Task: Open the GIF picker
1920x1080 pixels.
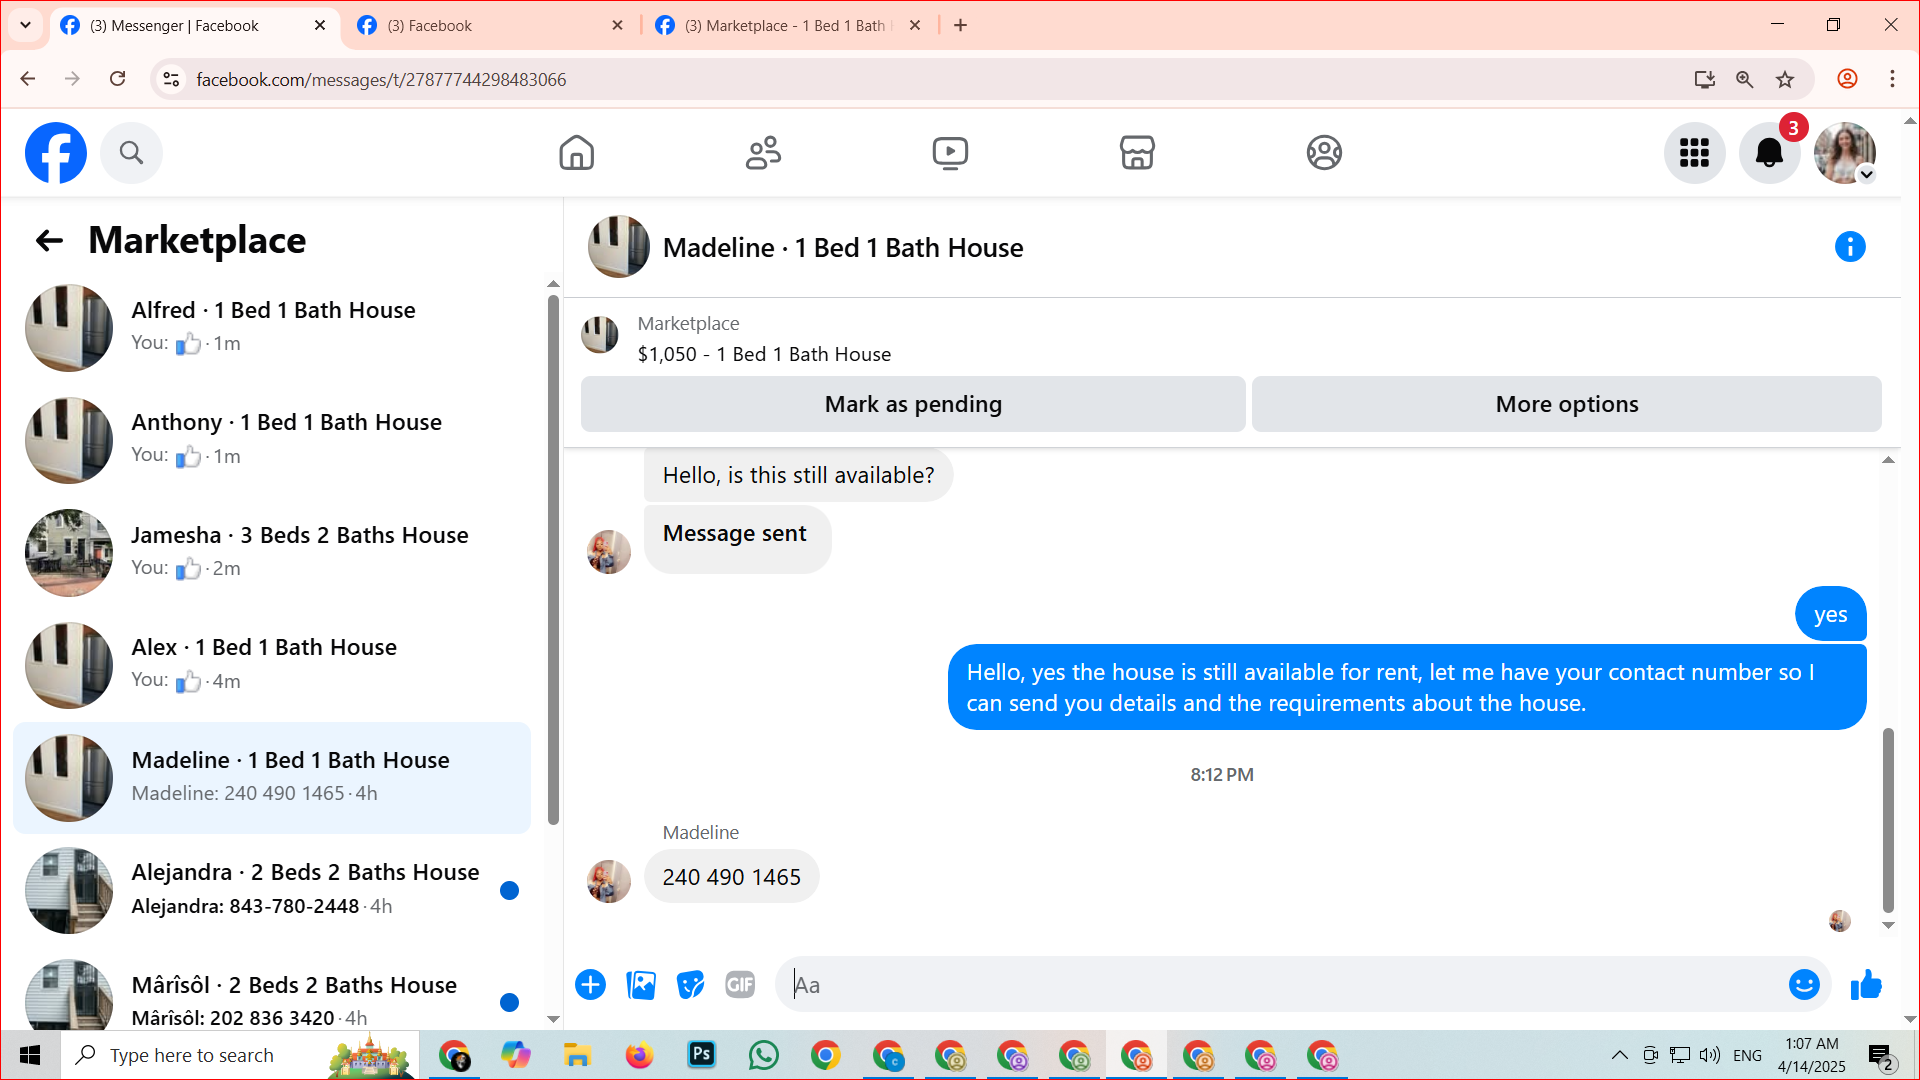Action: [740, 985]
